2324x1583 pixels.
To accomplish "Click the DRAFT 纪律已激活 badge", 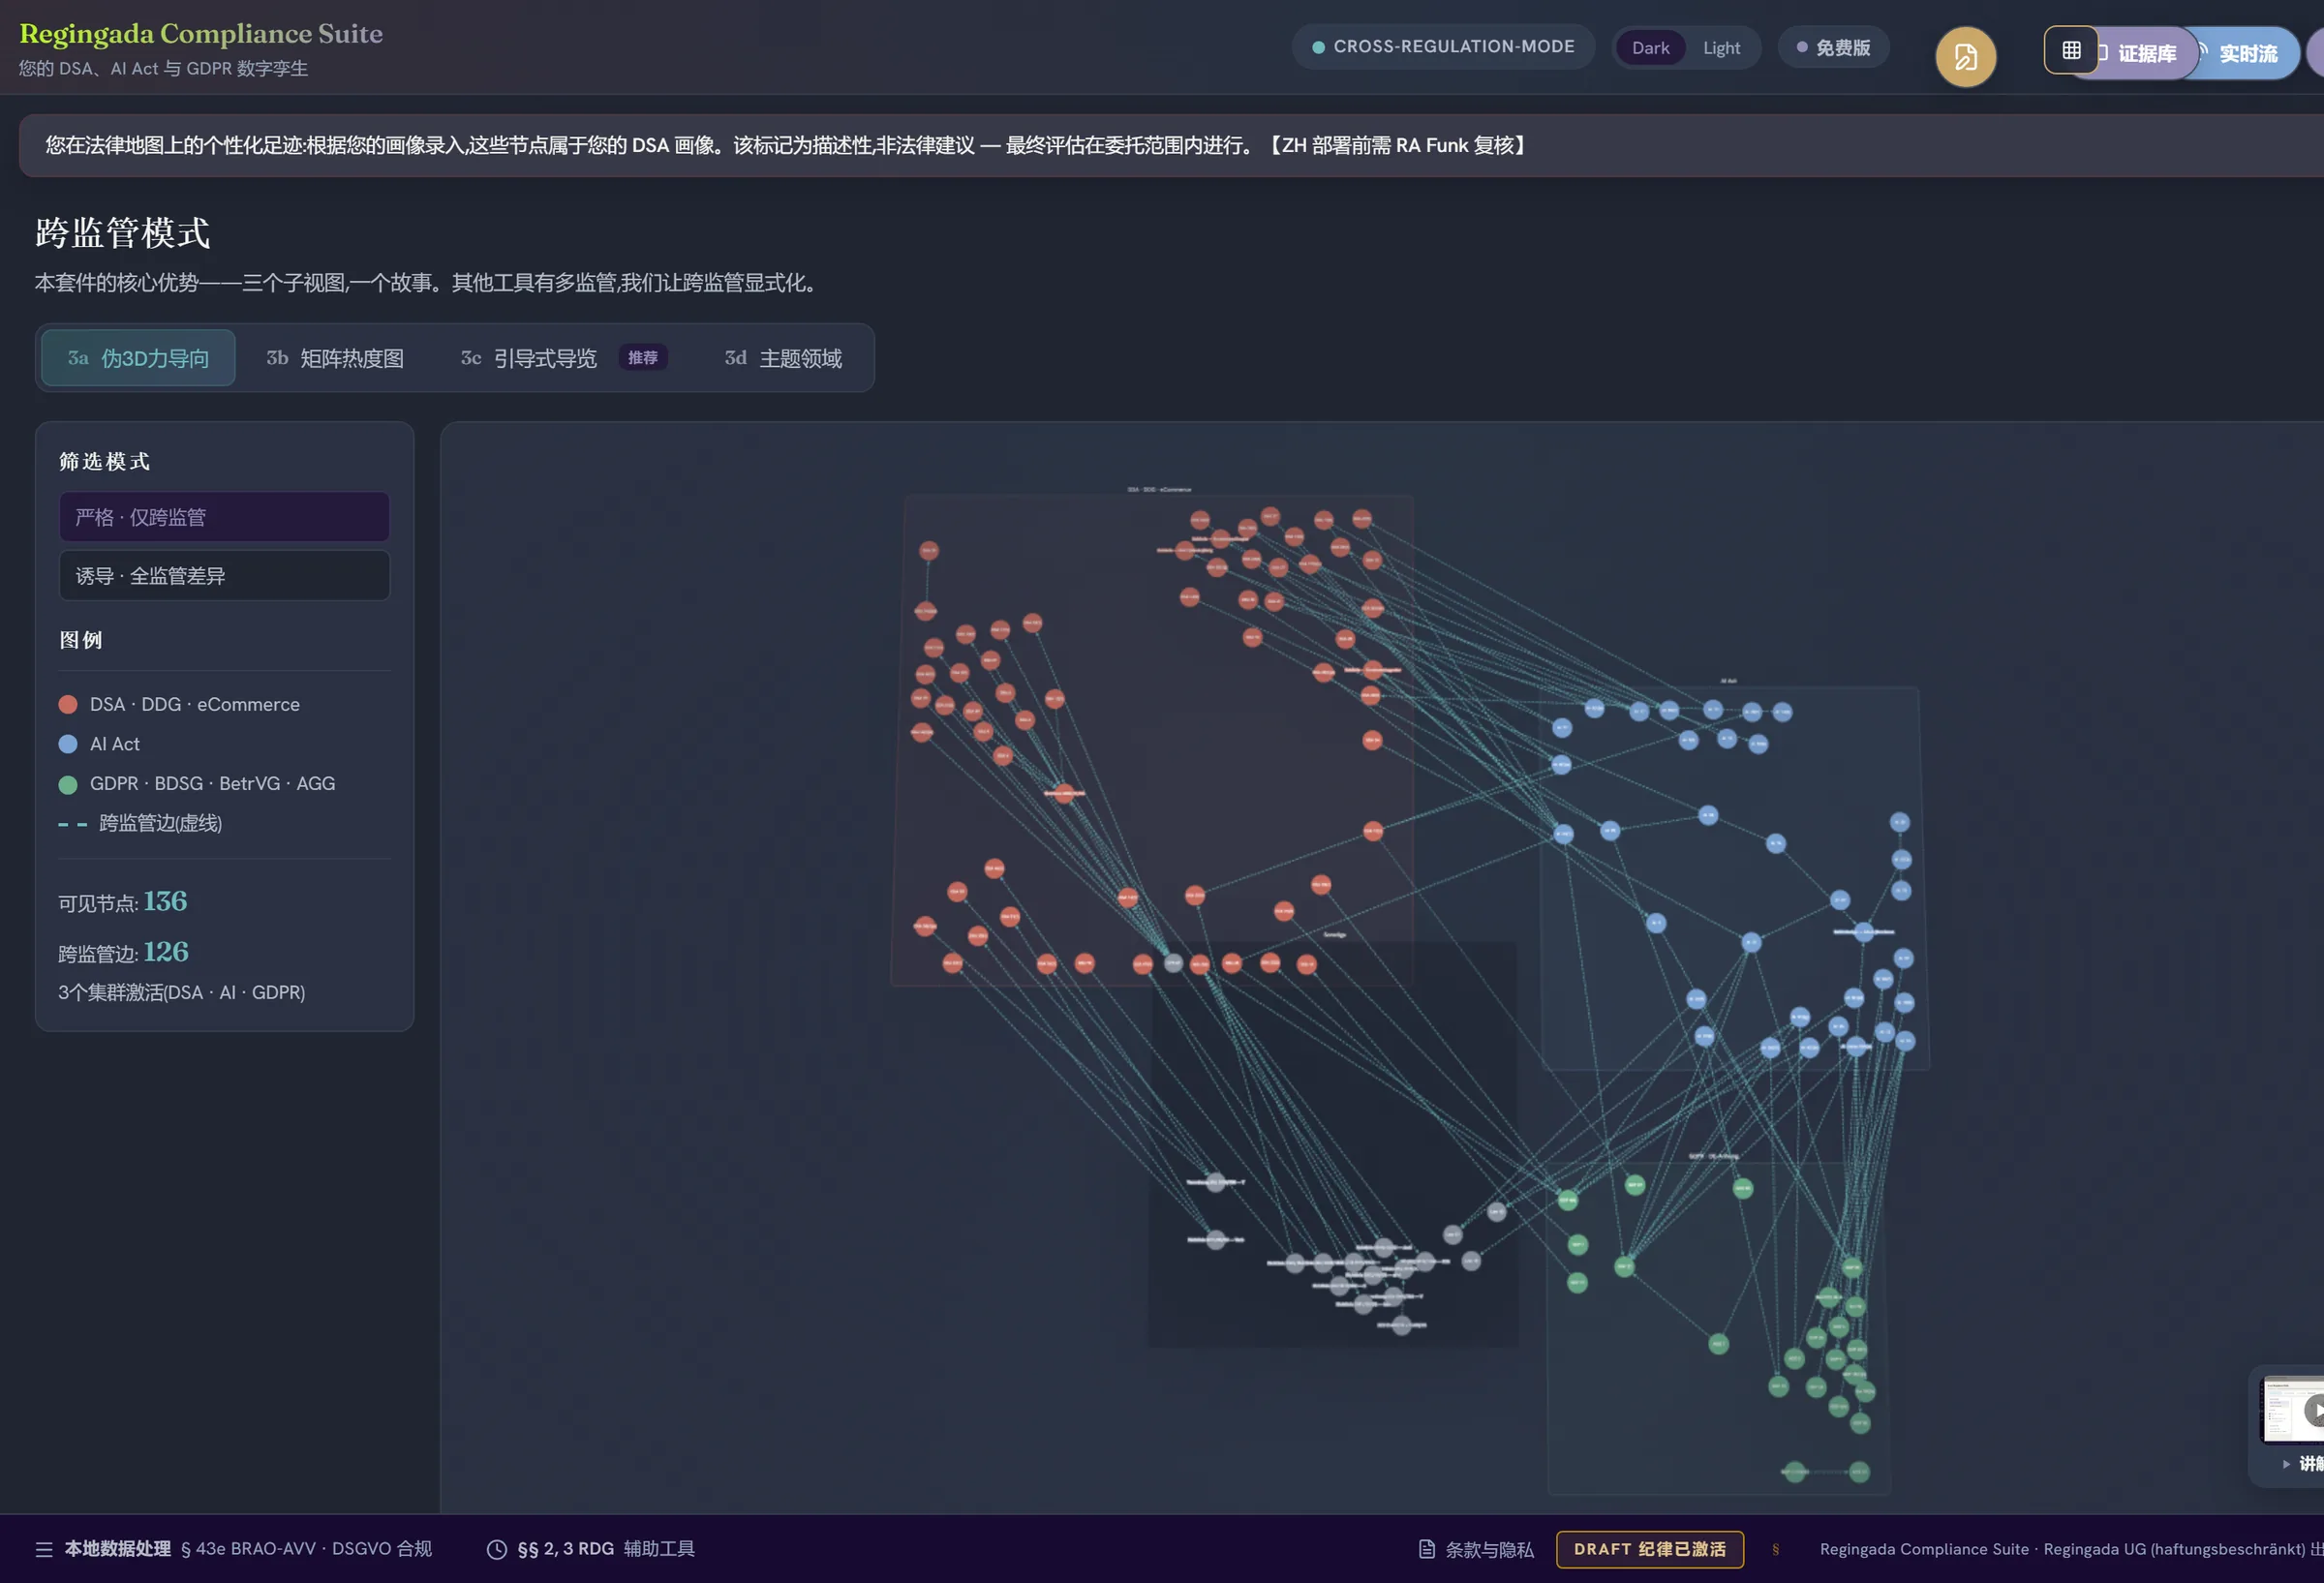I will pos(1650,1549).
